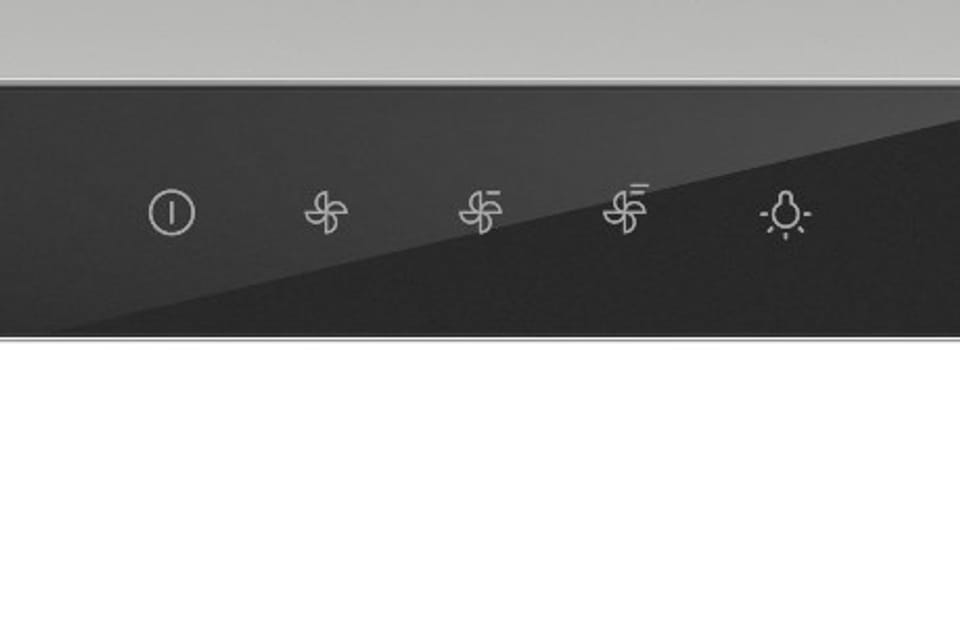Click the round standby symbol
This screenshot has width=960, height=627.
click(172, 212)
